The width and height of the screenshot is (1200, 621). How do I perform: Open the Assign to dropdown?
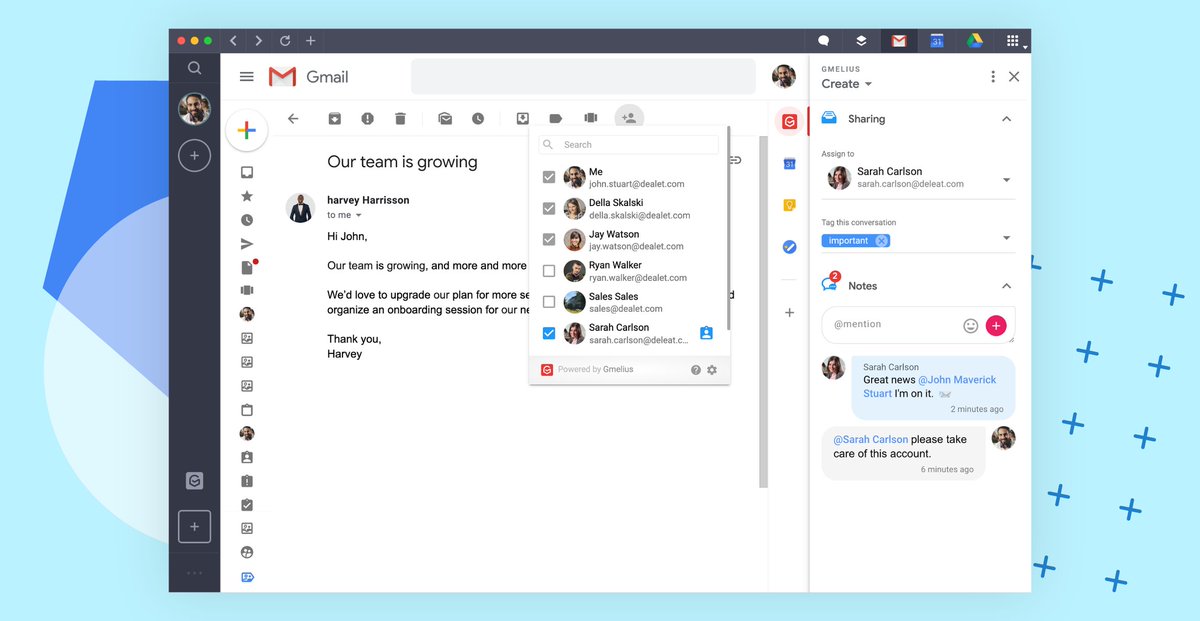pyautogui.click(x=1006, y=180)
